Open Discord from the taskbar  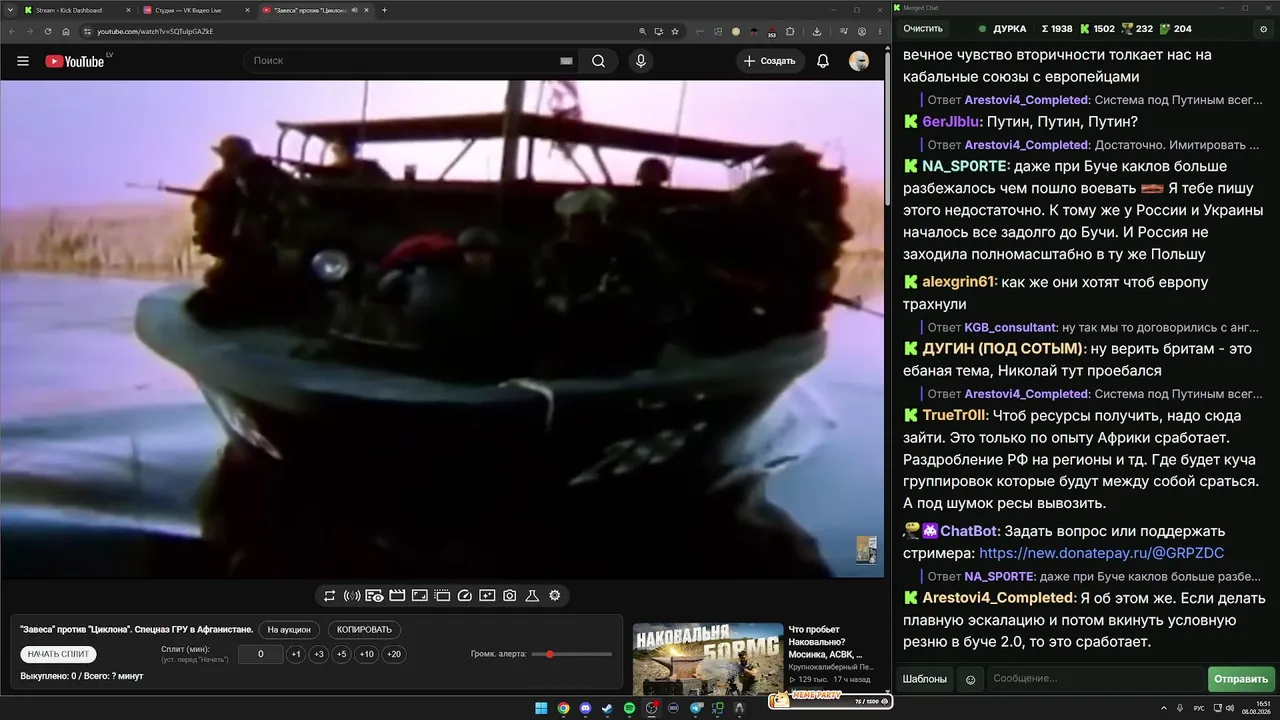[x=585, y=708]
